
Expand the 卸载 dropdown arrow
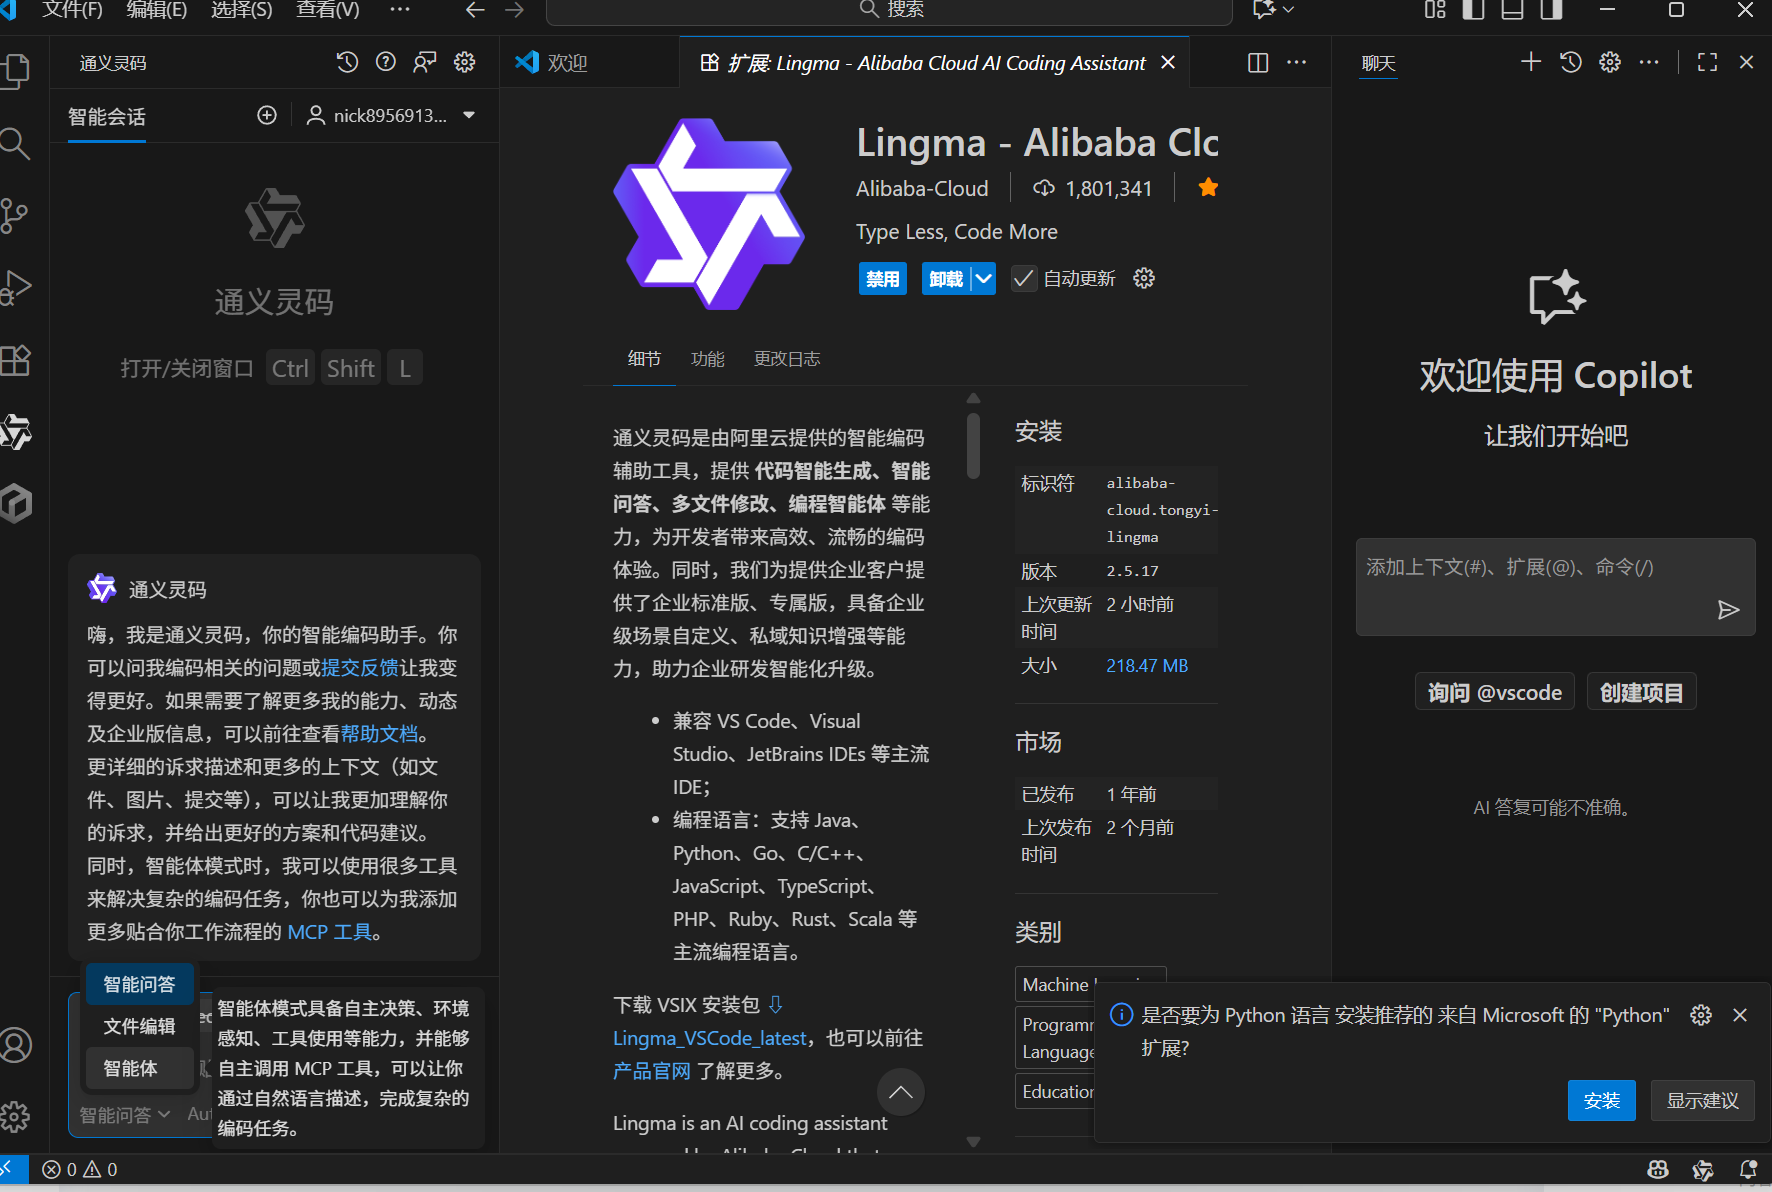984,278
